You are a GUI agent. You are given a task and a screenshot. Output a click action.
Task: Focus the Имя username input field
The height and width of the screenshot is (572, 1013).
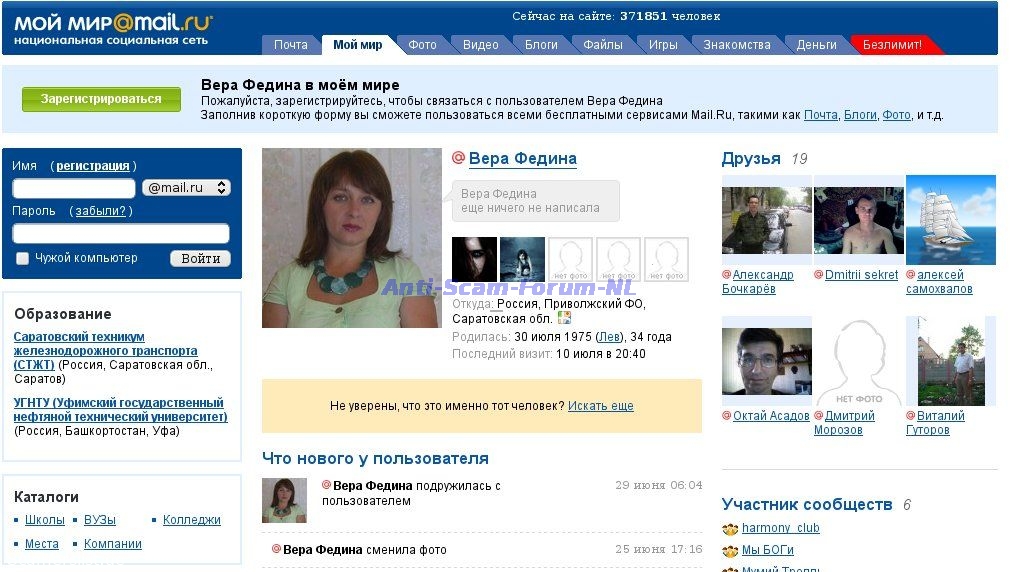point(74,188)
